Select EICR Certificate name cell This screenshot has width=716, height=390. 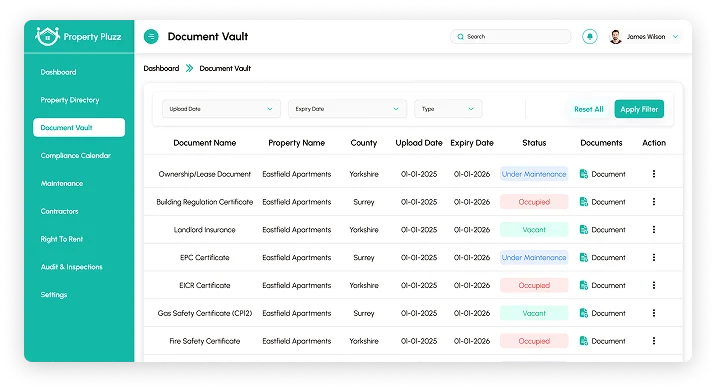click(x=205, y=285)
